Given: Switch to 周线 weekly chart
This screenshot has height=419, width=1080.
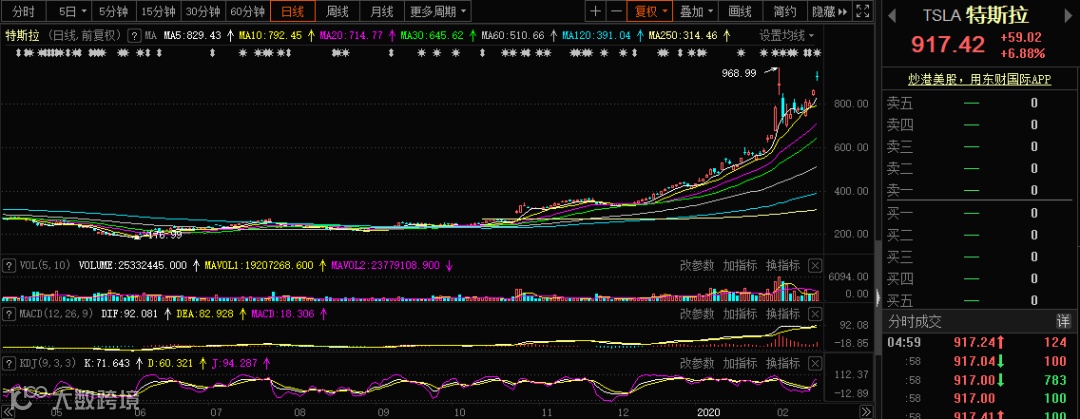Looking at the screenshot, I should click(338, 11).
